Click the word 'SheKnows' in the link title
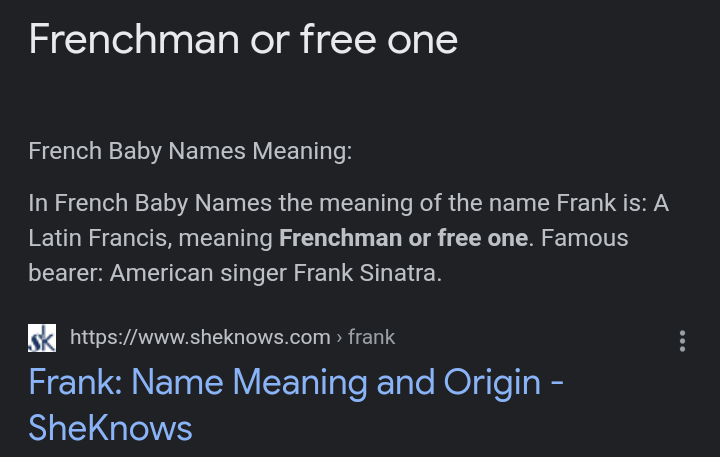720x457 pixels. 110,428
